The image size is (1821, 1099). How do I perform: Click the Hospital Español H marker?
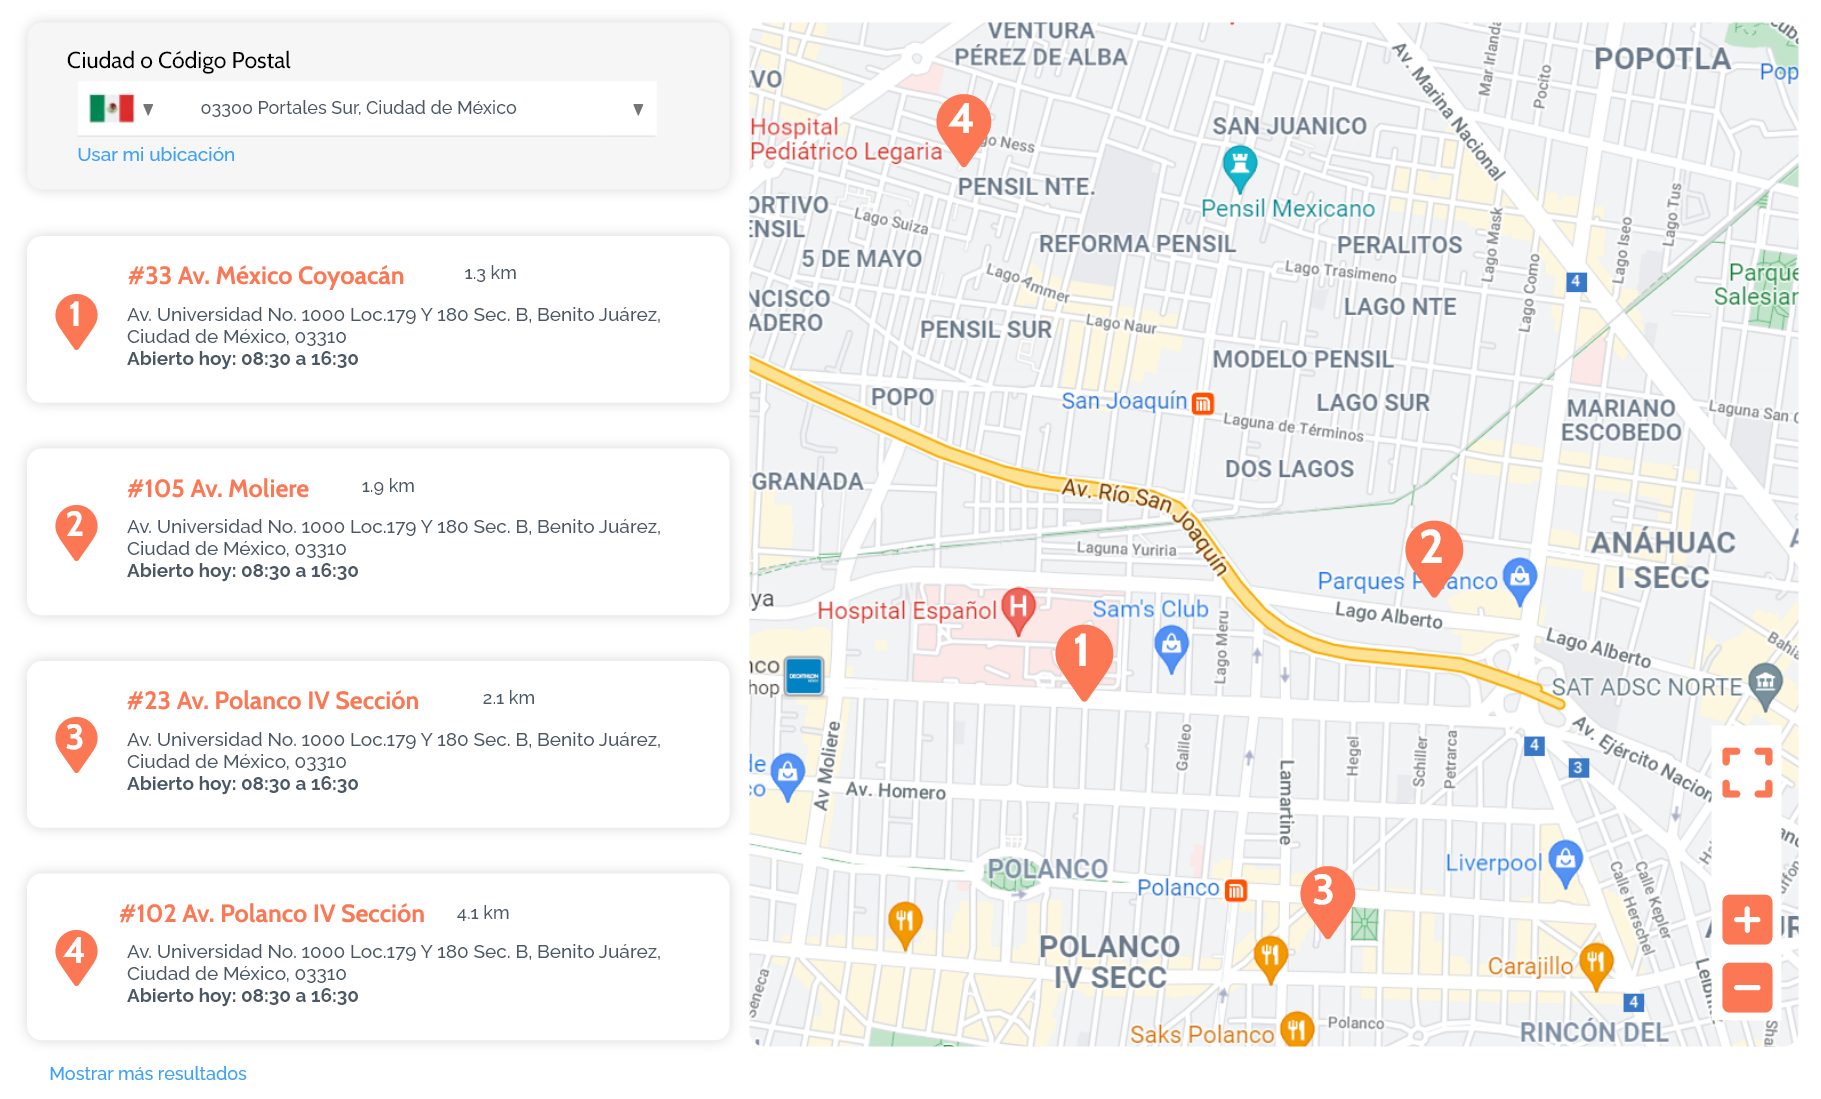(x=1017, y=610)
